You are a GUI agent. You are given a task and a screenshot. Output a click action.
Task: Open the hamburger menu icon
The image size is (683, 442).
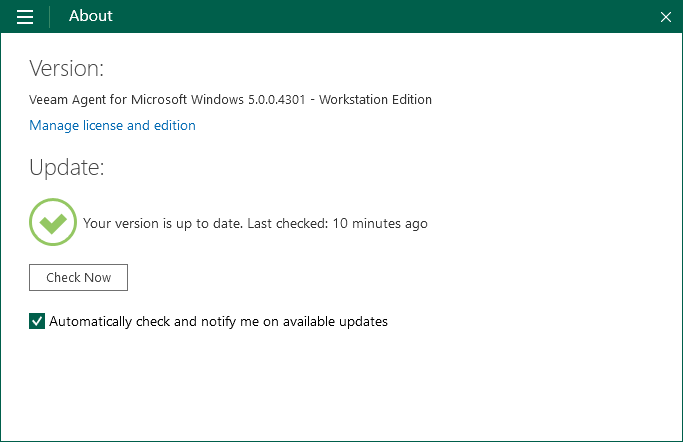25,17
